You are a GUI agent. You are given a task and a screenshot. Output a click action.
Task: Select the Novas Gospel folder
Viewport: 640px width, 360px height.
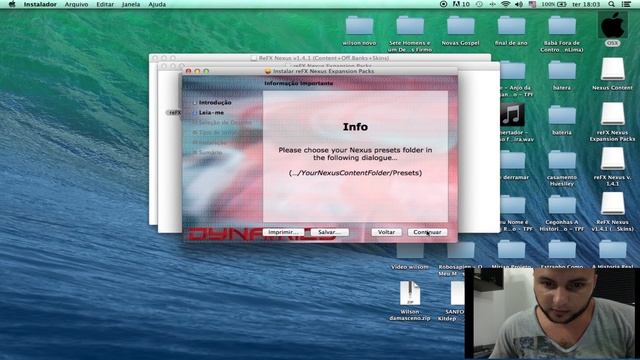pos(460,26)
